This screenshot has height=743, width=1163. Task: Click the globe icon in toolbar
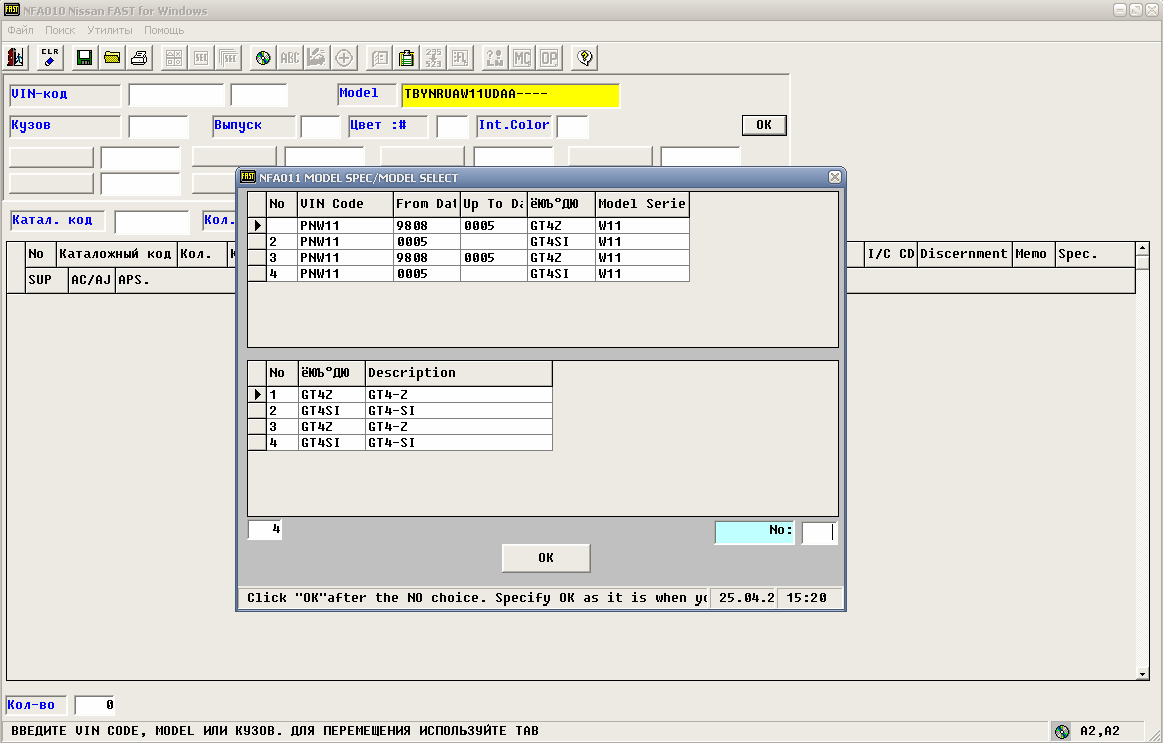click(x=263, y=58)
